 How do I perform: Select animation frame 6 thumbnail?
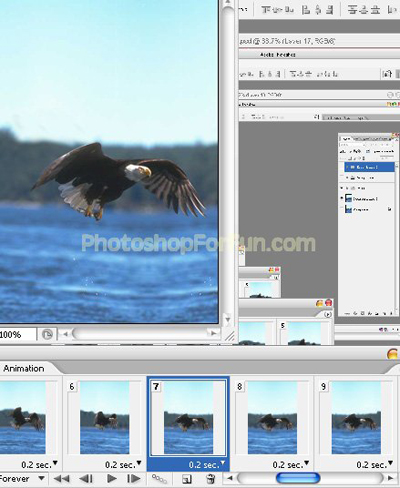(x=104, y=418)
